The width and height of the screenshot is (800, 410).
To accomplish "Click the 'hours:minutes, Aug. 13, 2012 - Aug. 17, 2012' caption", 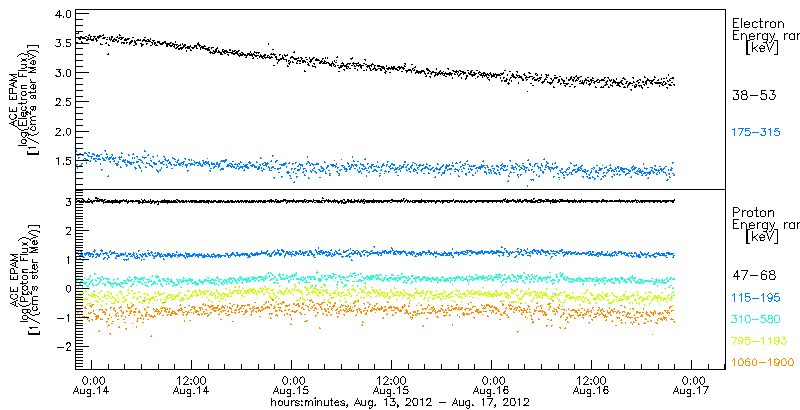I will (x=401, y=402).
